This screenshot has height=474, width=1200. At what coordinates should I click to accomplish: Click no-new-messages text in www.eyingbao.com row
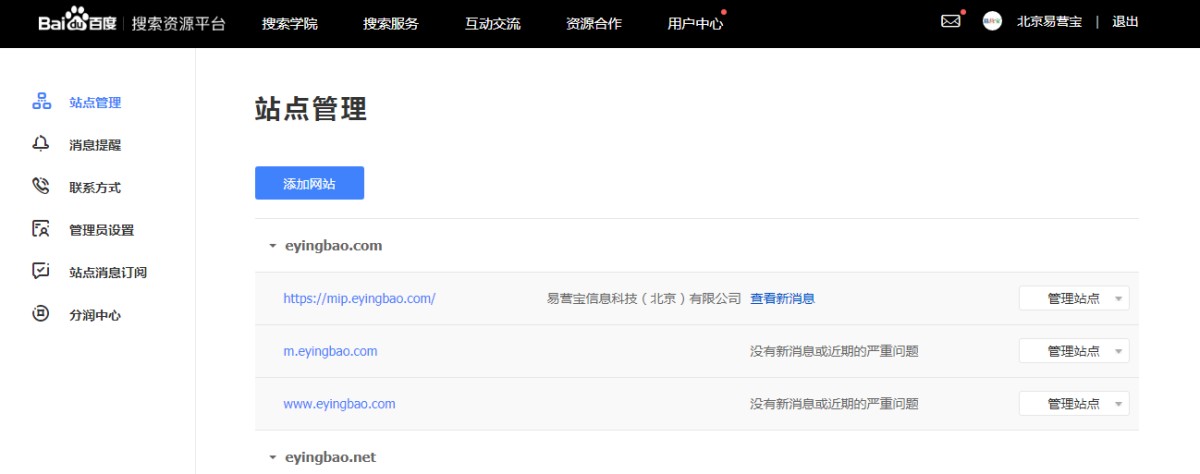point(834,404)
